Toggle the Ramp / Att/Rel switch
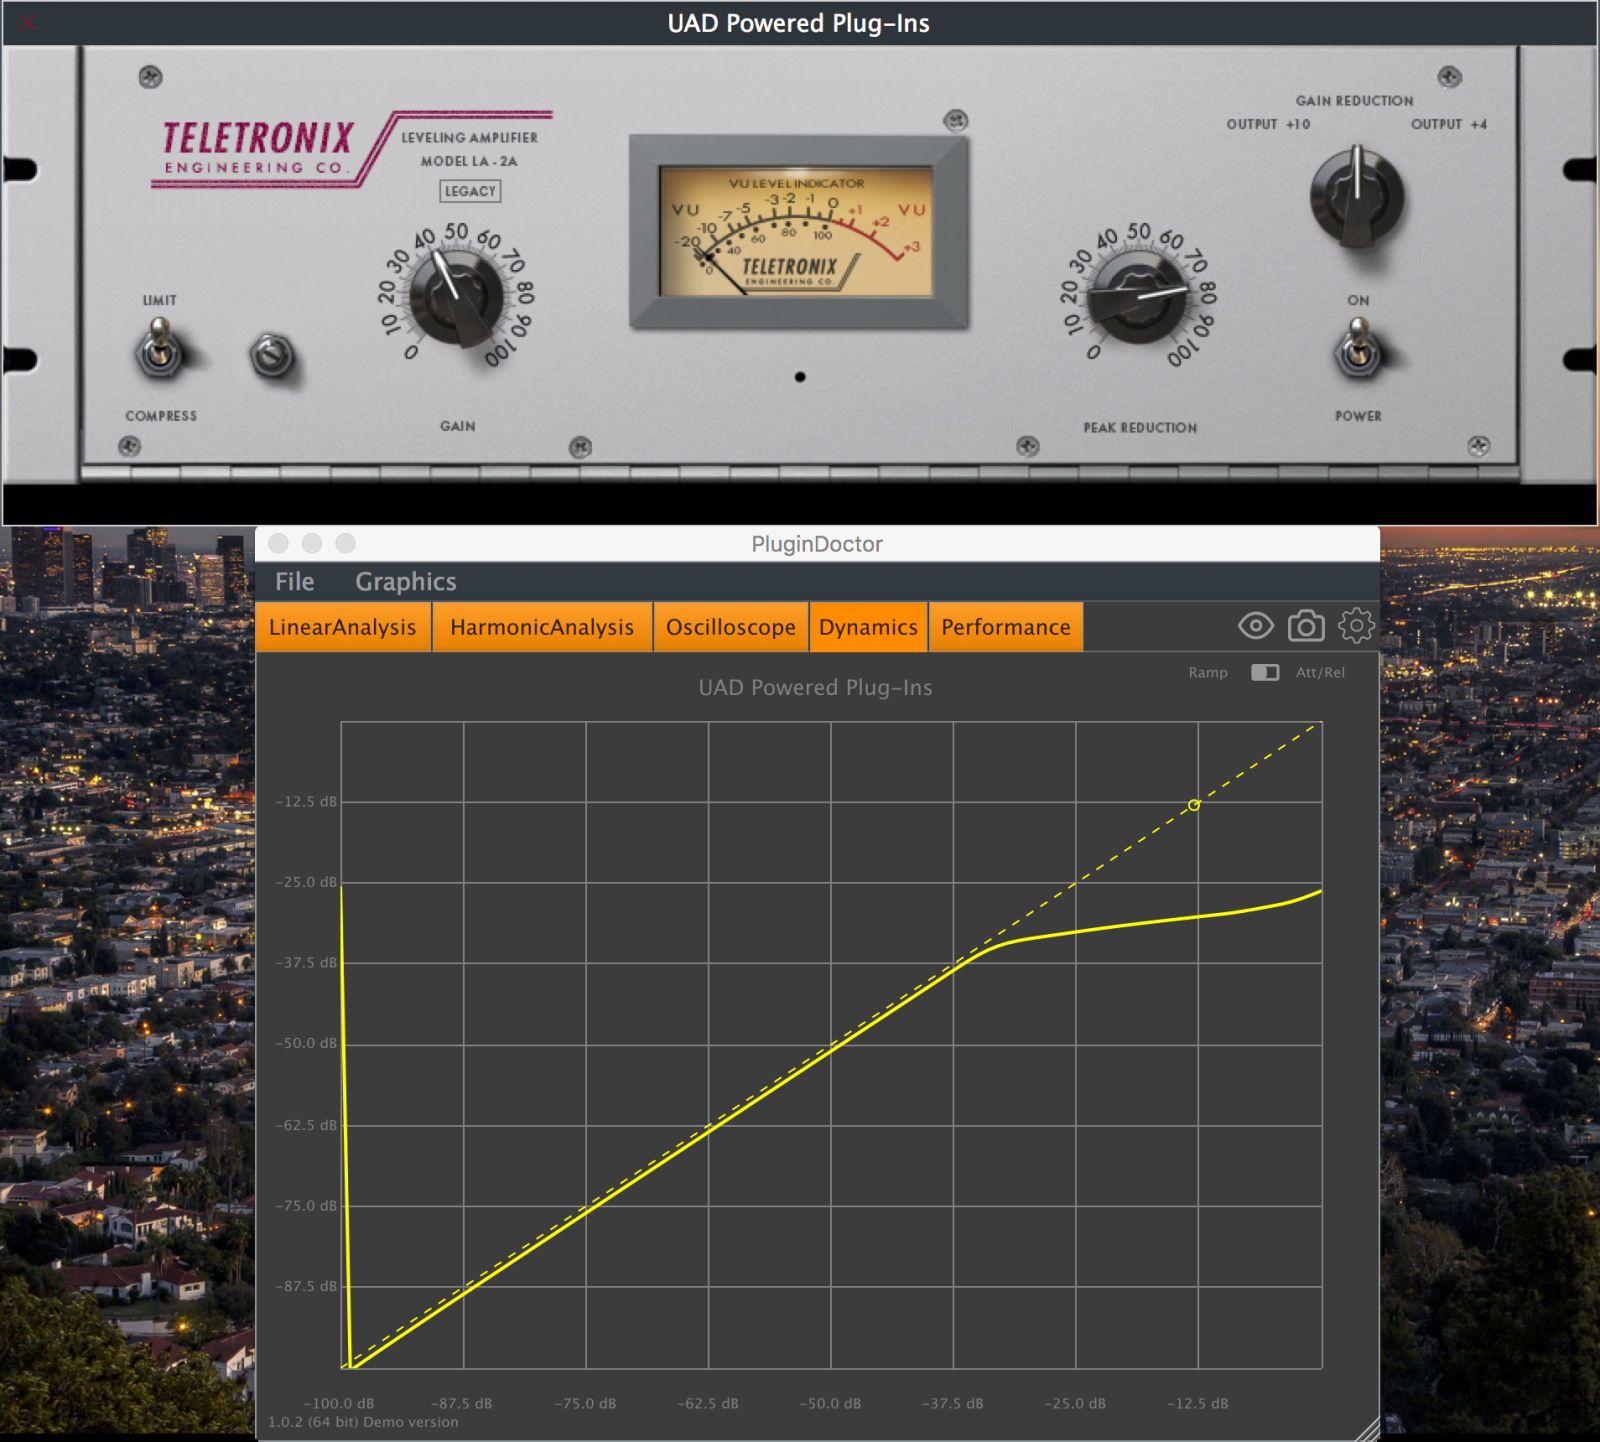 (1265, 673)
